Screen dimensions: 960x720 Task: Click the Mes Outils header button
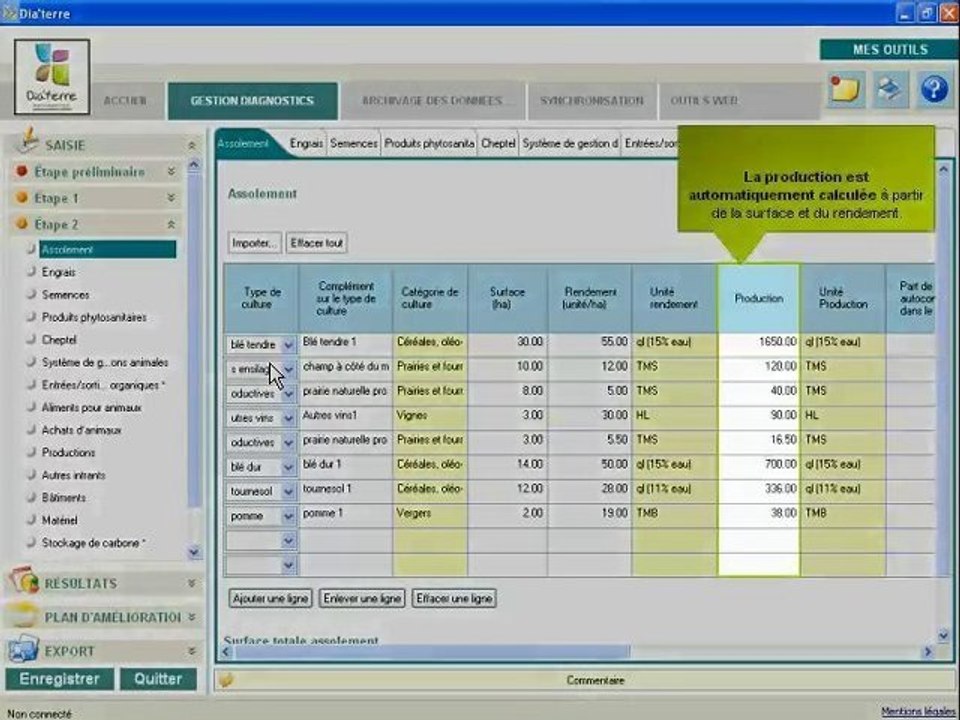coord(890,50)
